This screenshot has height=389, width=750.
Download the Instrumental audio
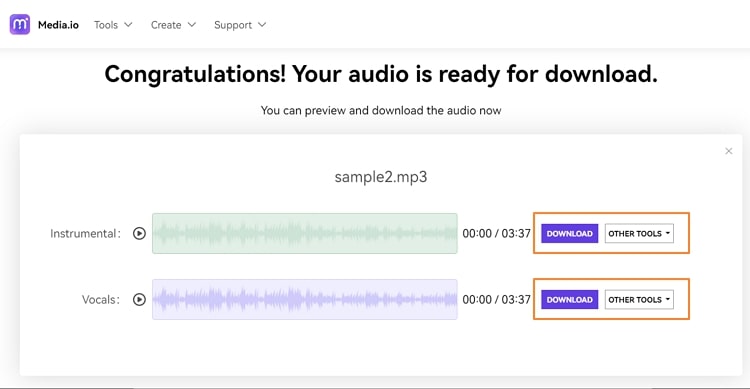pyautogui.click(x=570, y=233)
